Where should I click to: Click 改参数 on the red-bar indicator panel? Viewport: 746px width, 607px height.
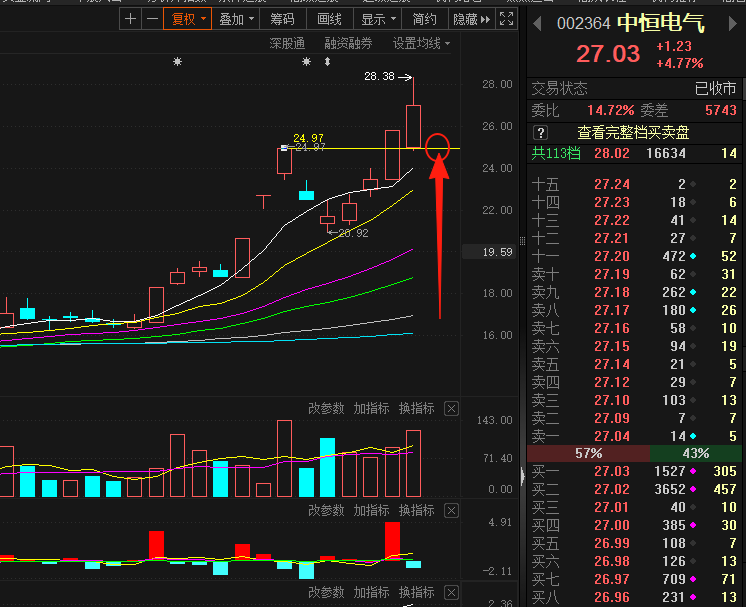[326, 510]
